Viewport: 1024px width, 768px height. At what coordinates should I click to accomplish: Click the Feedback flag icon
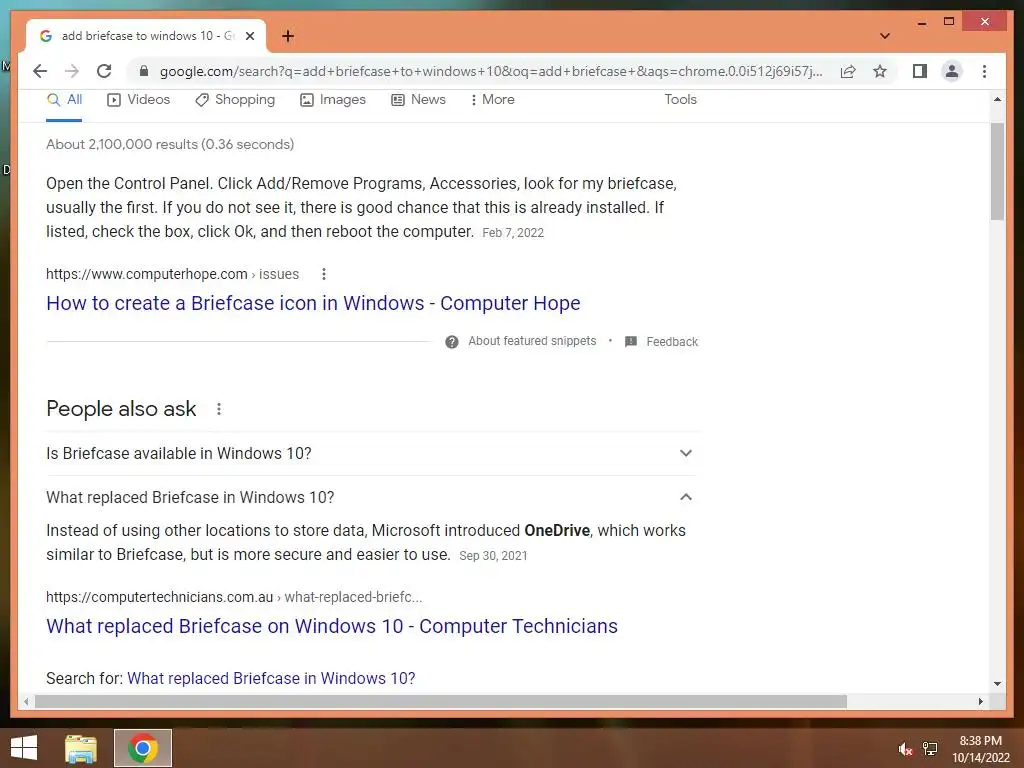coord(631,342)
